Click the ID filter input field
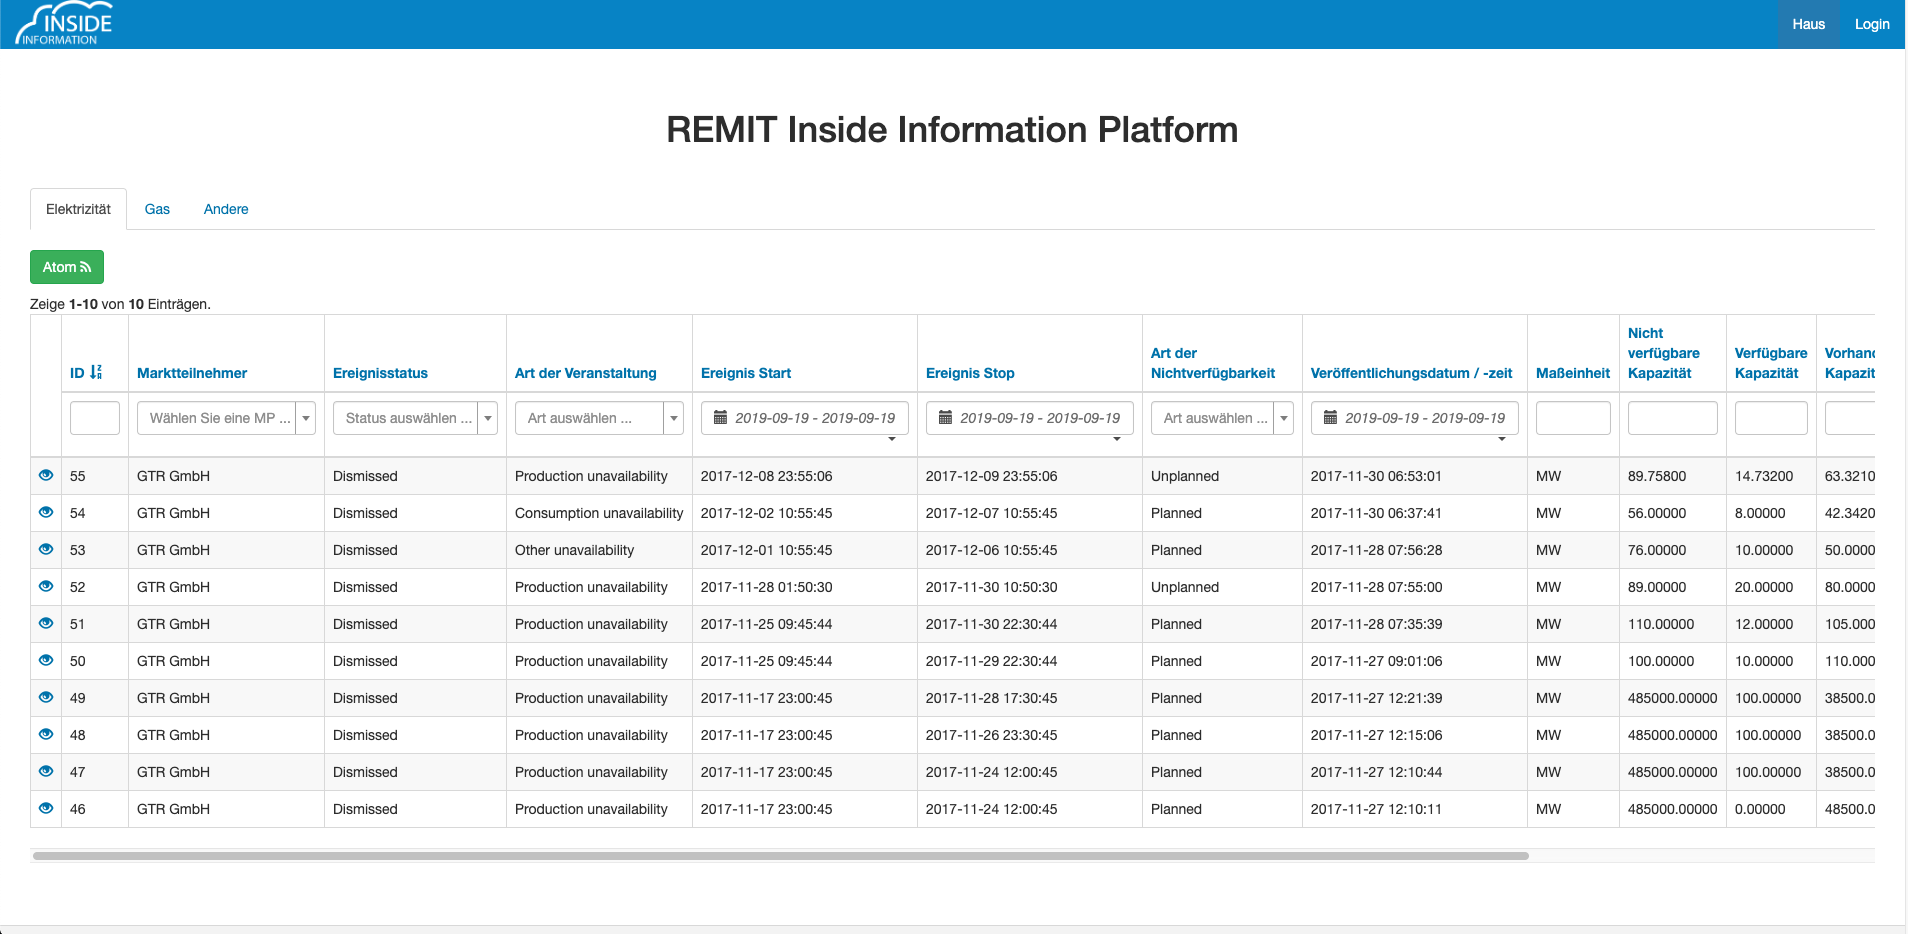The image size is (1908, 934). [x=95, y=417]
